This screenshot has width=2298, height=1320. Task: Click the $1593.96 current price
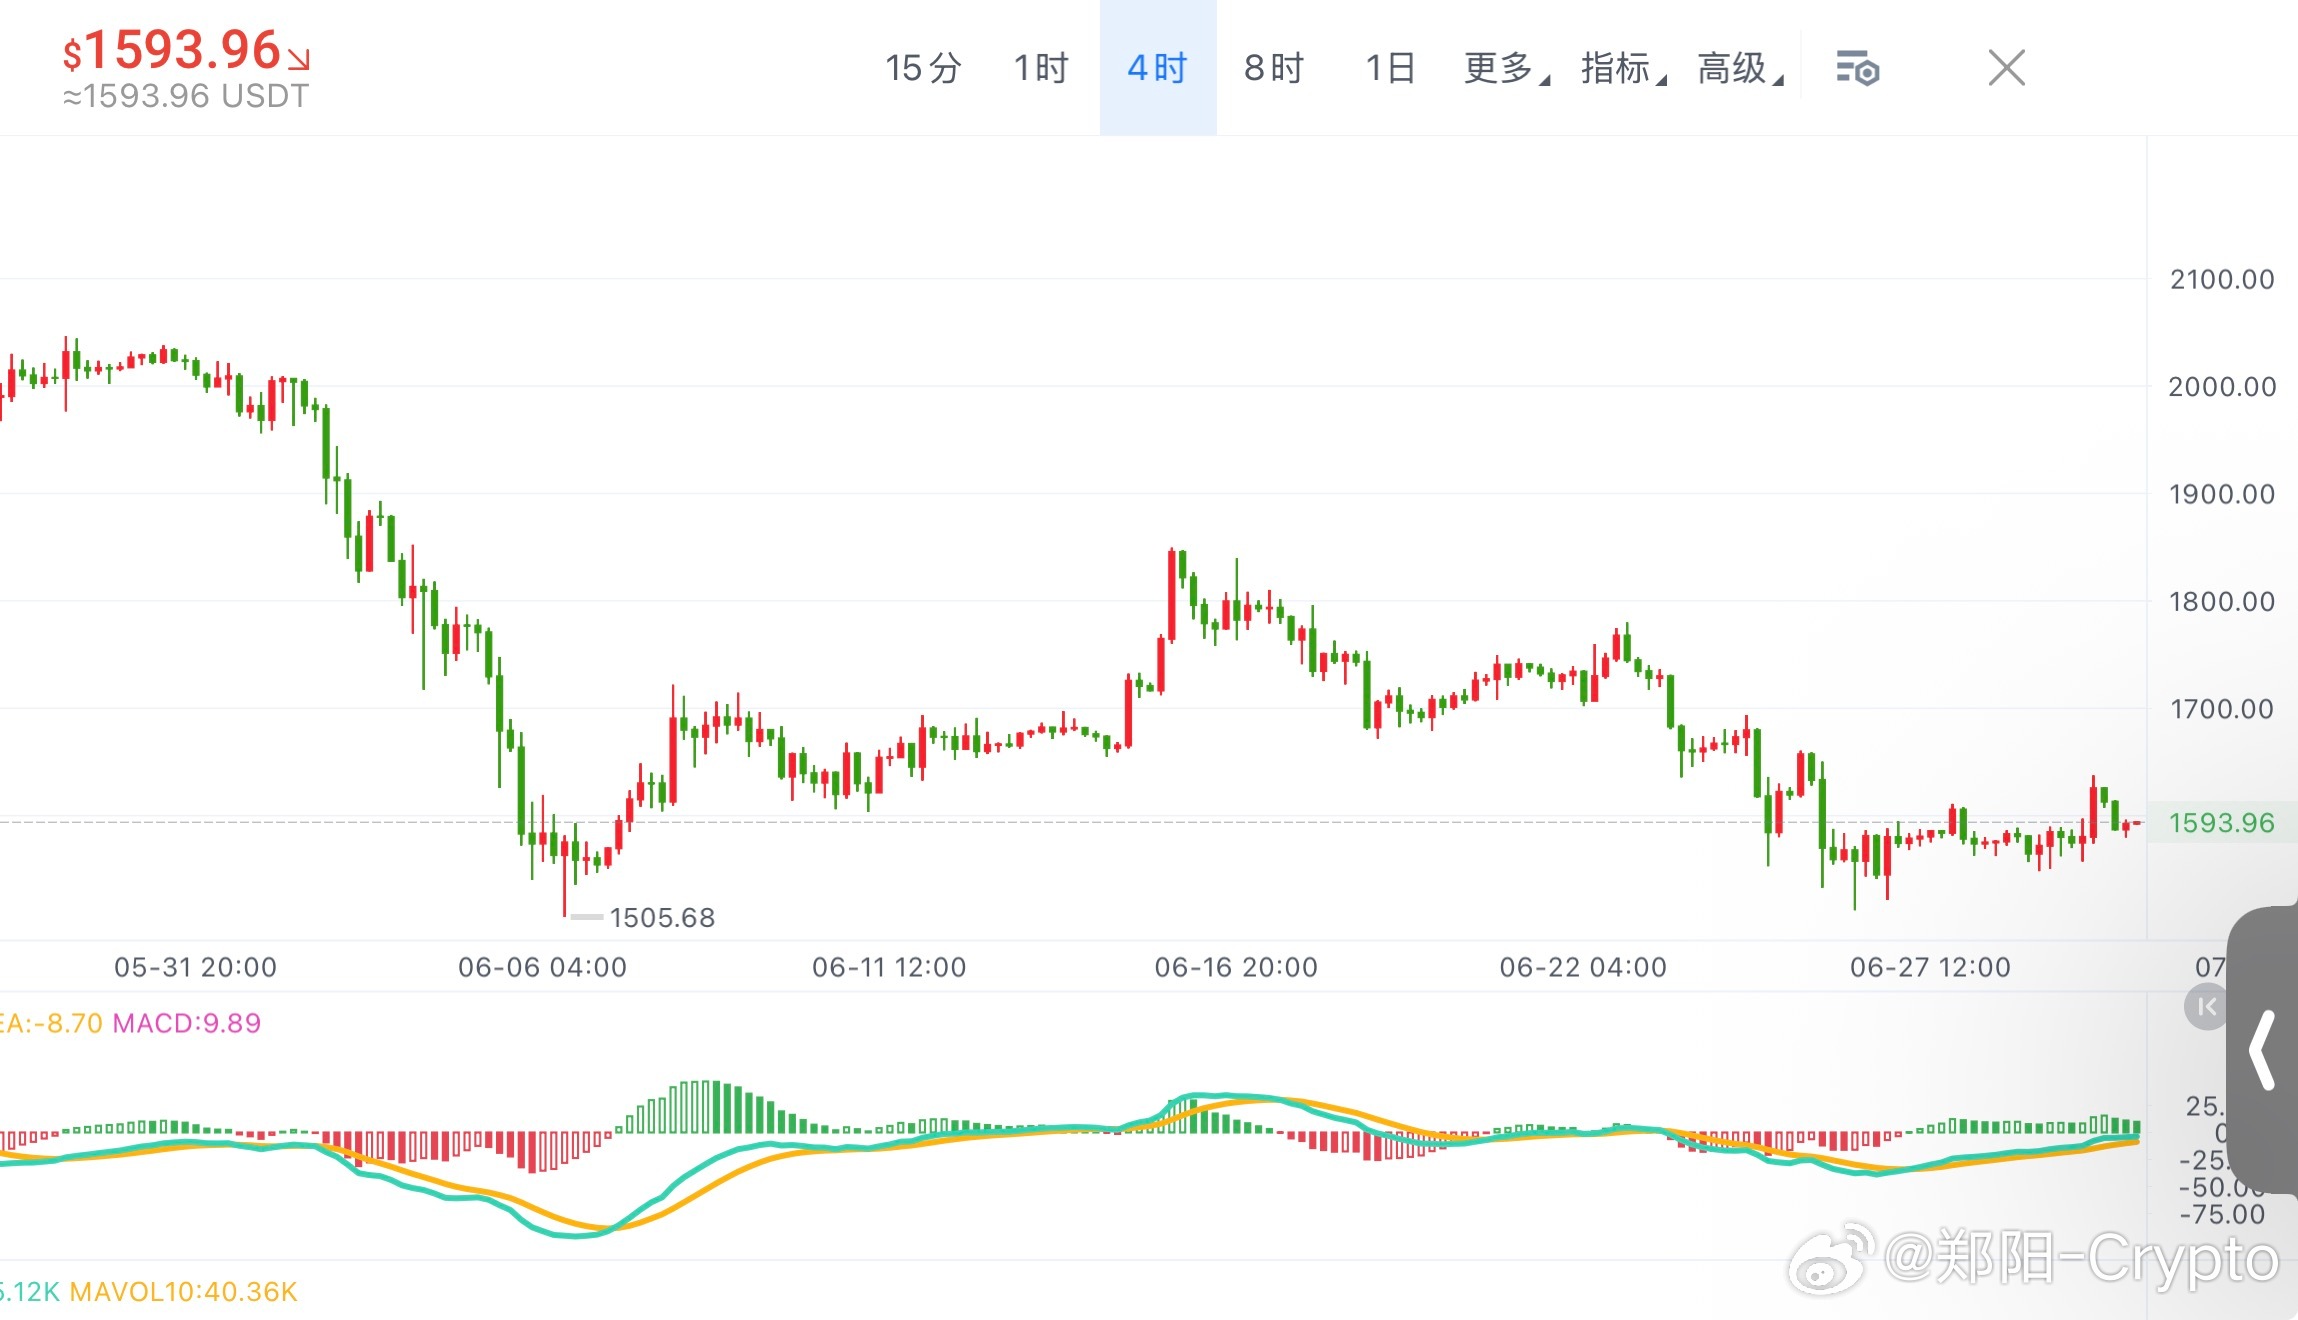172,50
